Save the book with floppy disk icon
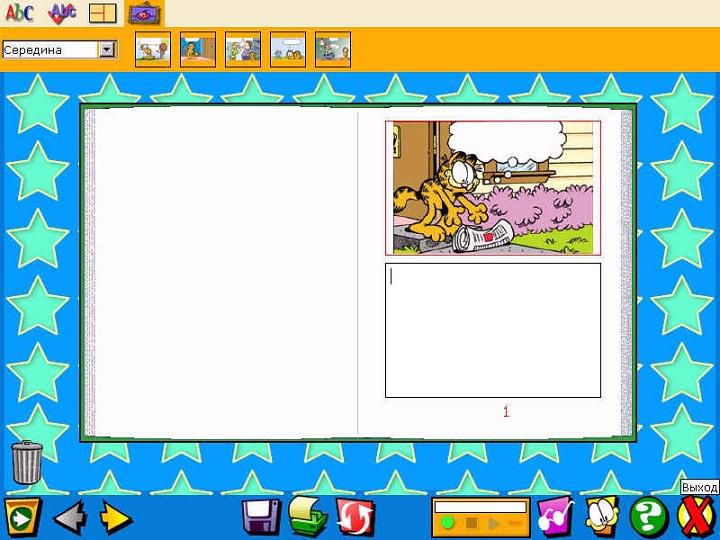720x540 pixels. click(262, 517)
